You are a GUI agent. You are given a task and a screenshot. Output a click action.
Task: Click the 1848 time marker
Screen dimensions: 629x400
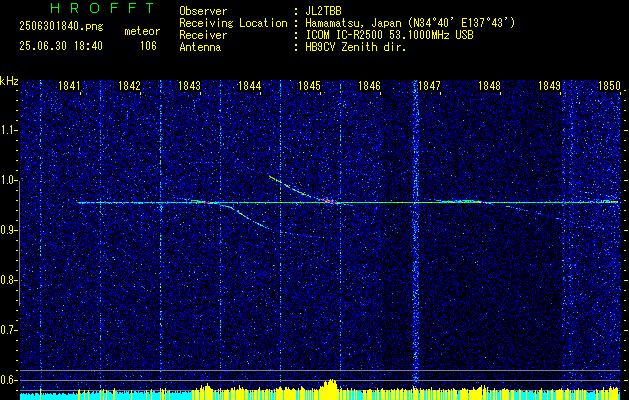click(x=489, y=85)
